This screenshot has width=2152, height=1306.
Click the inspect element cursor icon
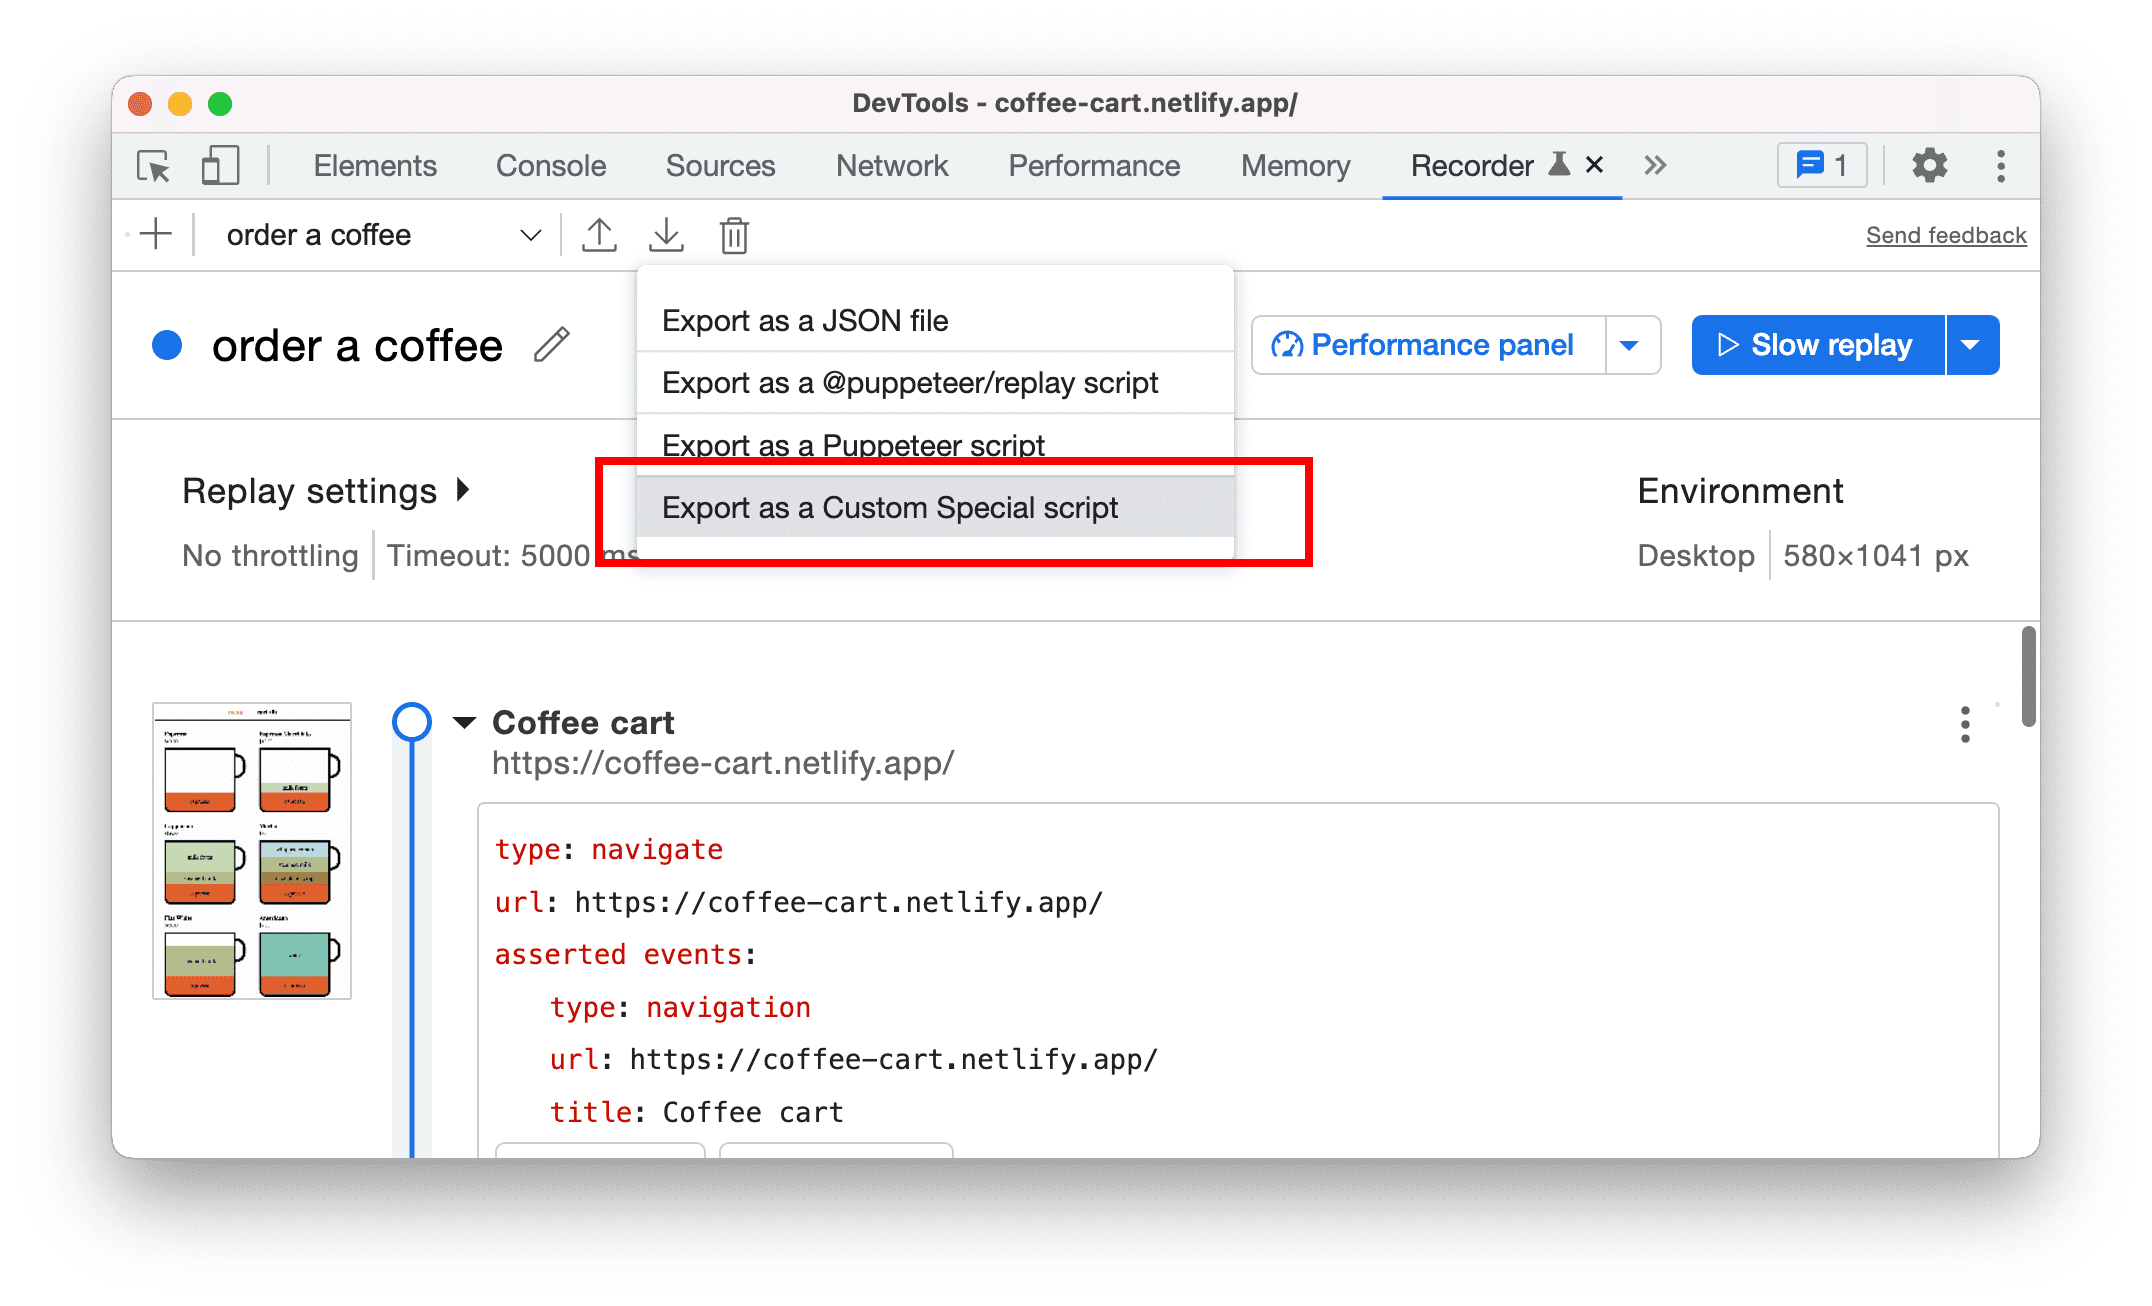[155, 167]
